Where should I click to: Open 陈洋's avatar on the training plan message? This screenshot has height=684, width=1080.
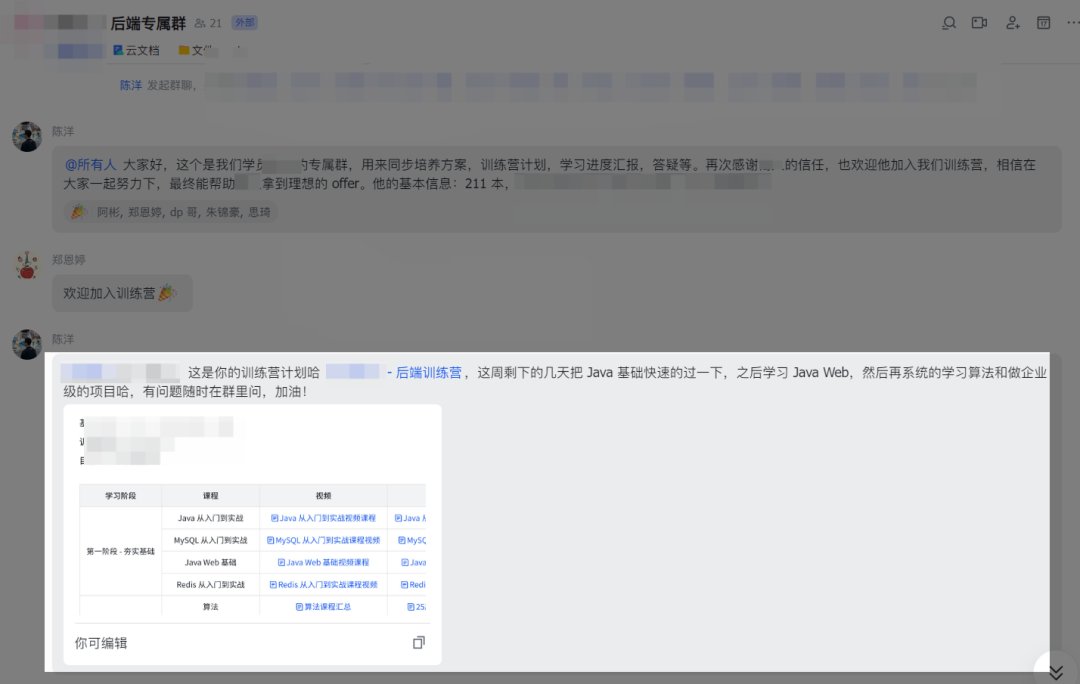click(x=27, y=344)
